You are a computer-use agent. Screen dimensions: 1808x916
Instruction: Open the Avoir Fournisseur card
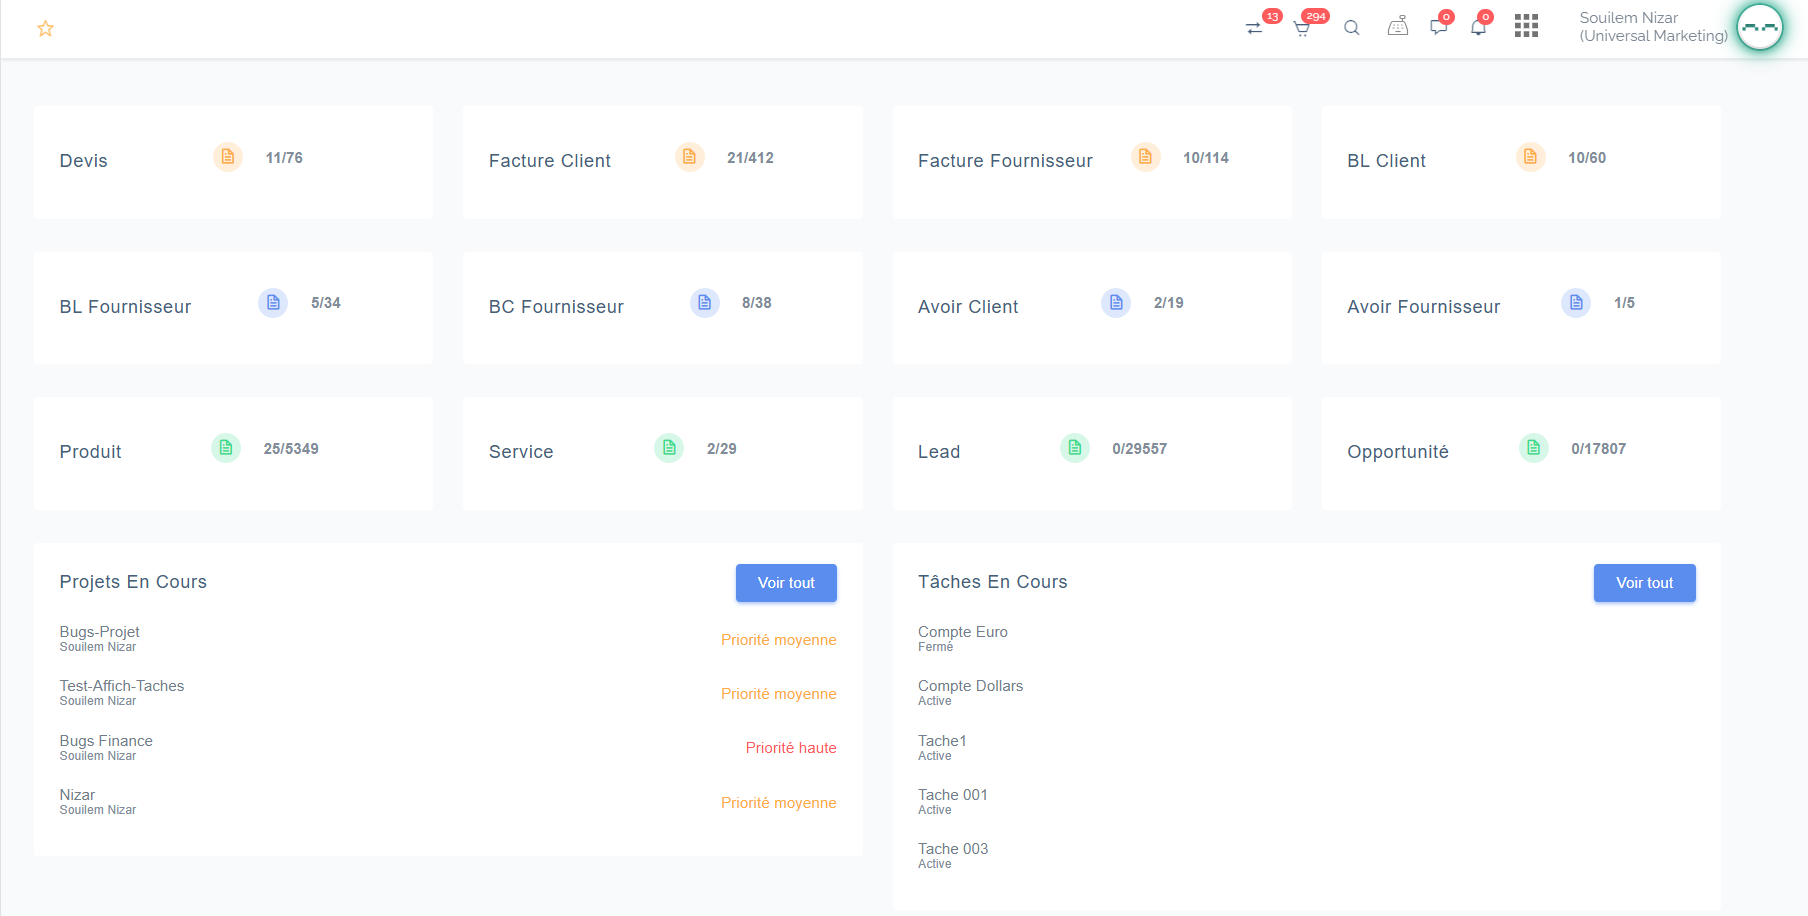click(1423, 307)
